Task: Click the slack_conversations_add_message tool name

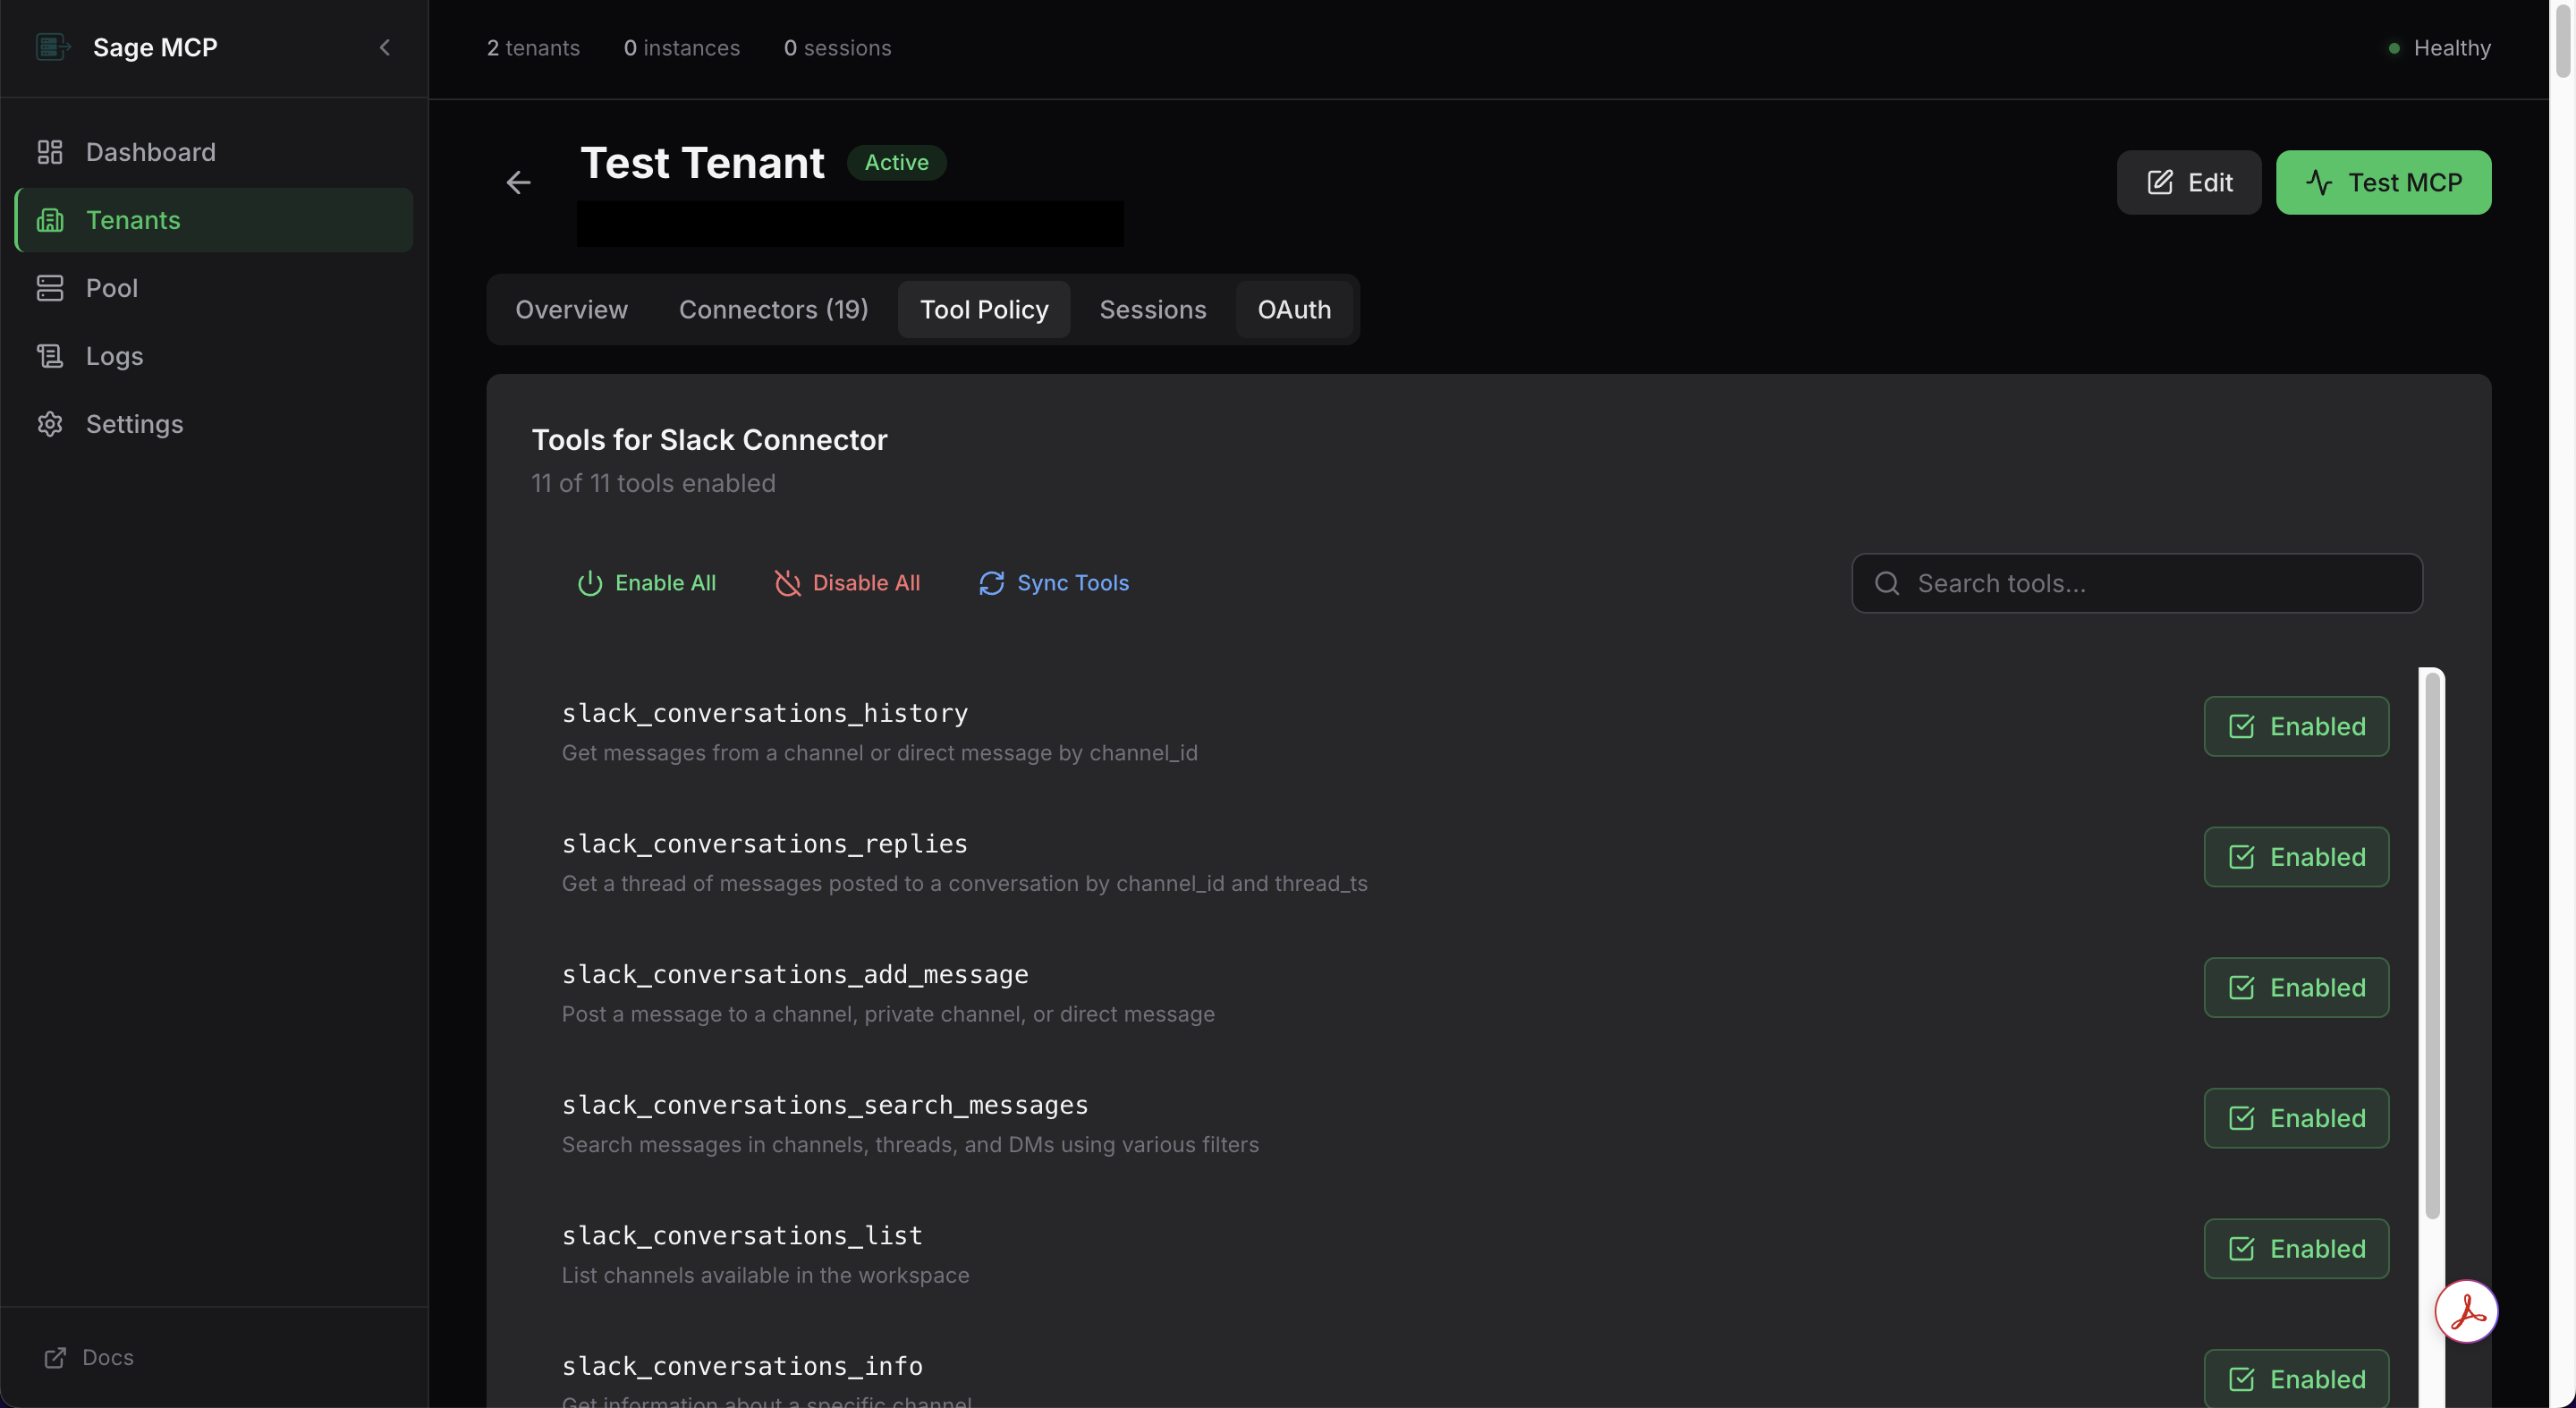Action: tap(795, 974)
